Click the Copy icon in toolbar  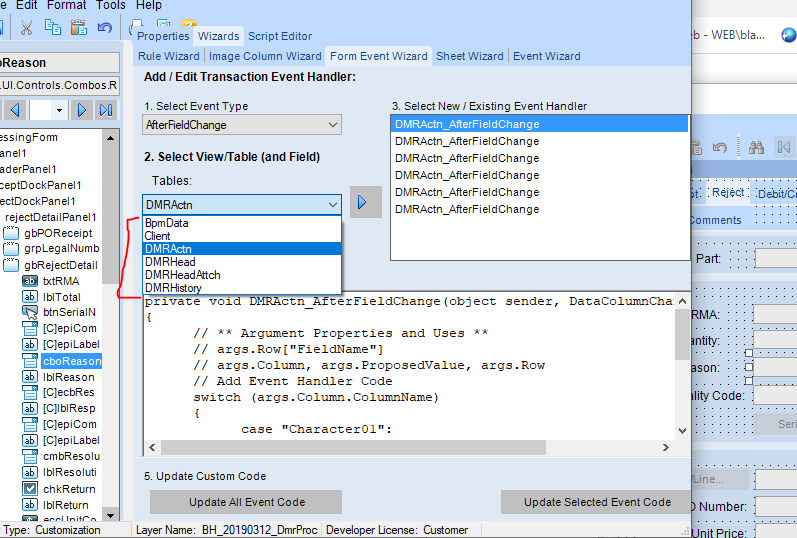[53, 27]
